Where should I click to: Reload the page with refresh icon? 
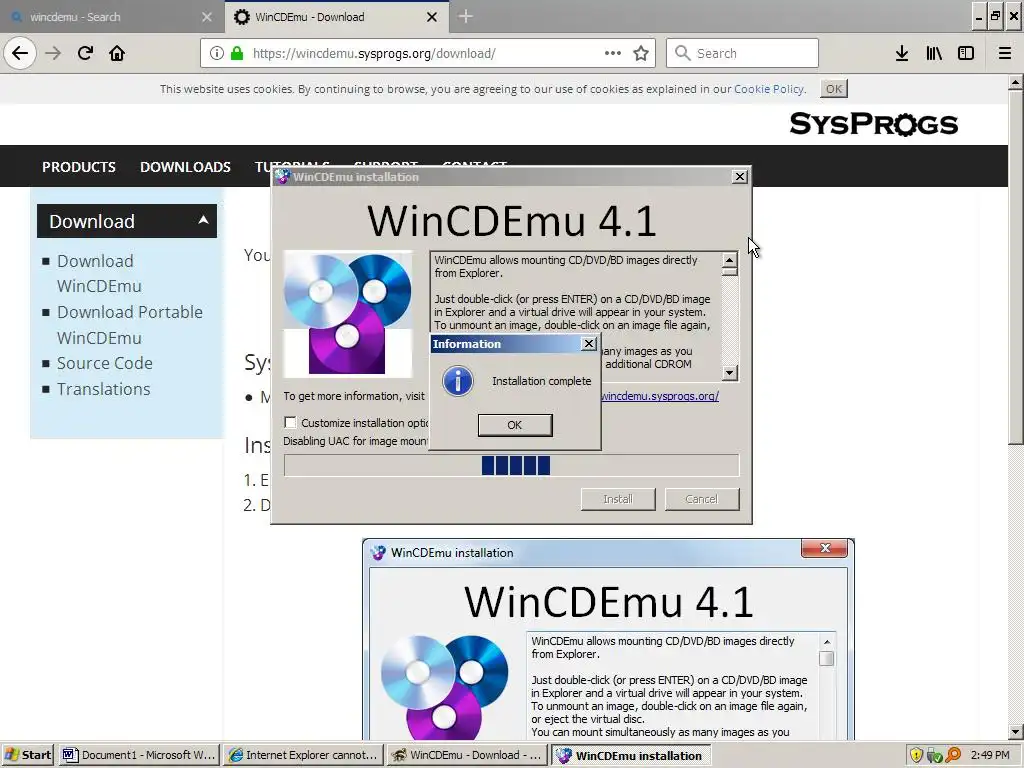coord(85,53)
